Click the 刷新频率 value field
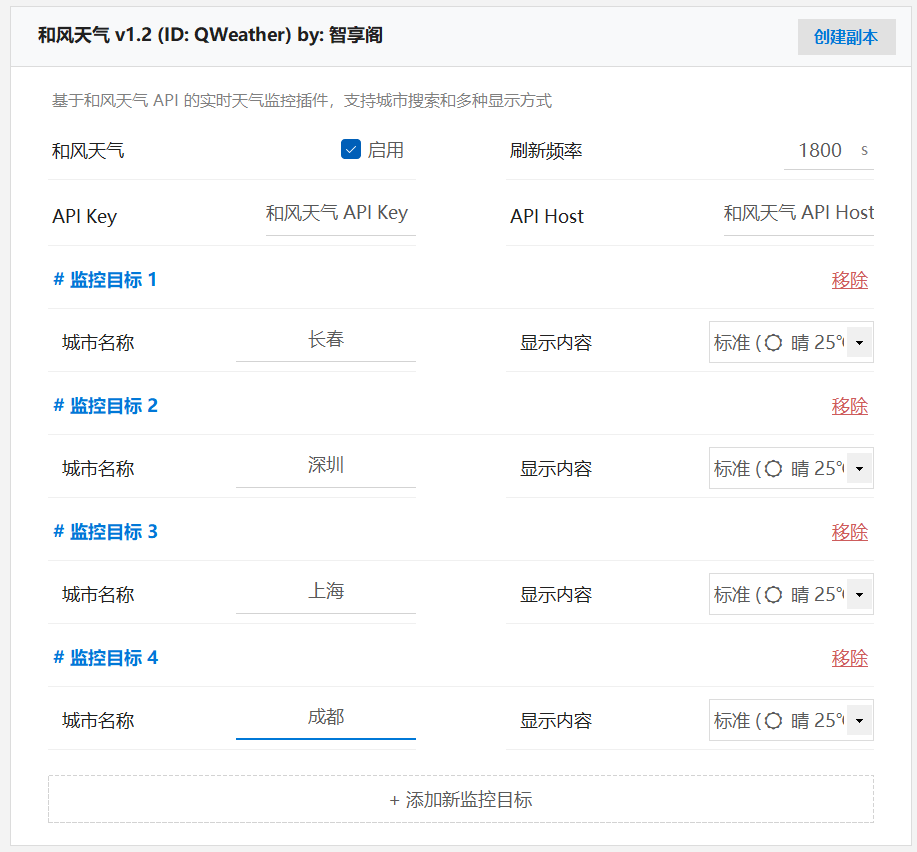Screen dimensions: 917x852 820,150
